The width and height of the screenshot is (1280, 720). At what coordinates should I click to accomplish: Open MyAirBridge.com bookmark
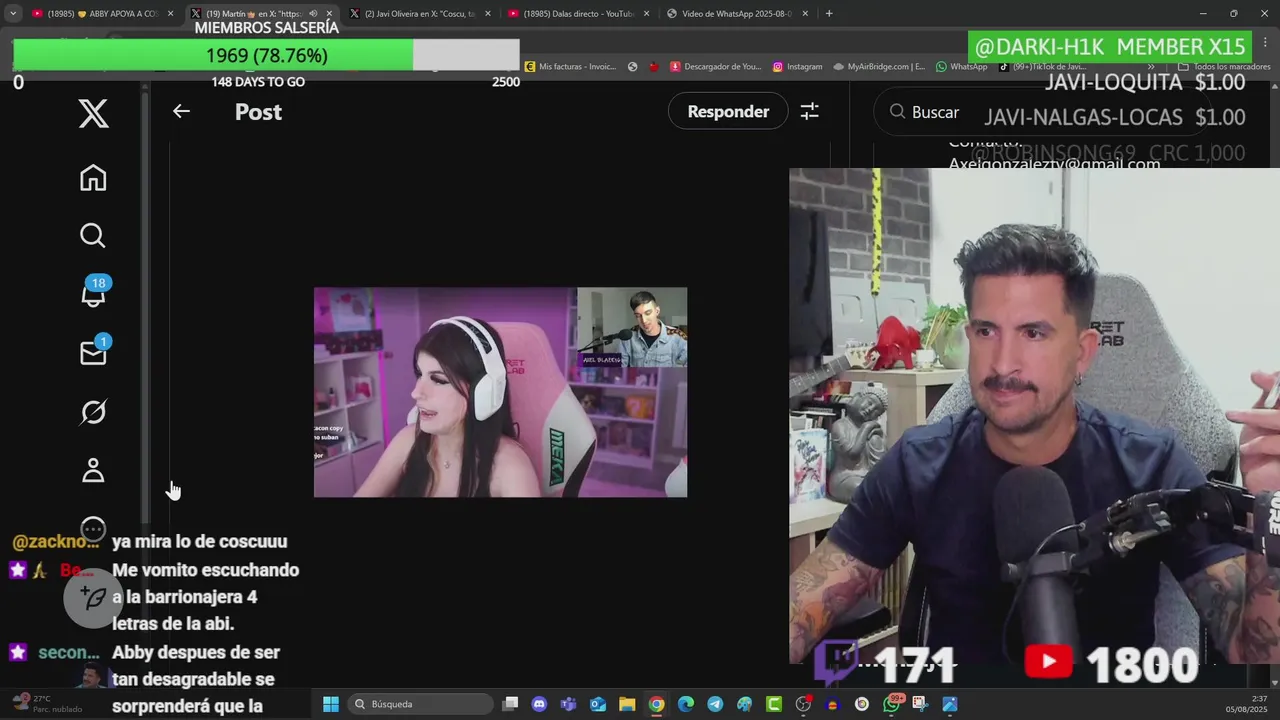[x=879, y=67]
